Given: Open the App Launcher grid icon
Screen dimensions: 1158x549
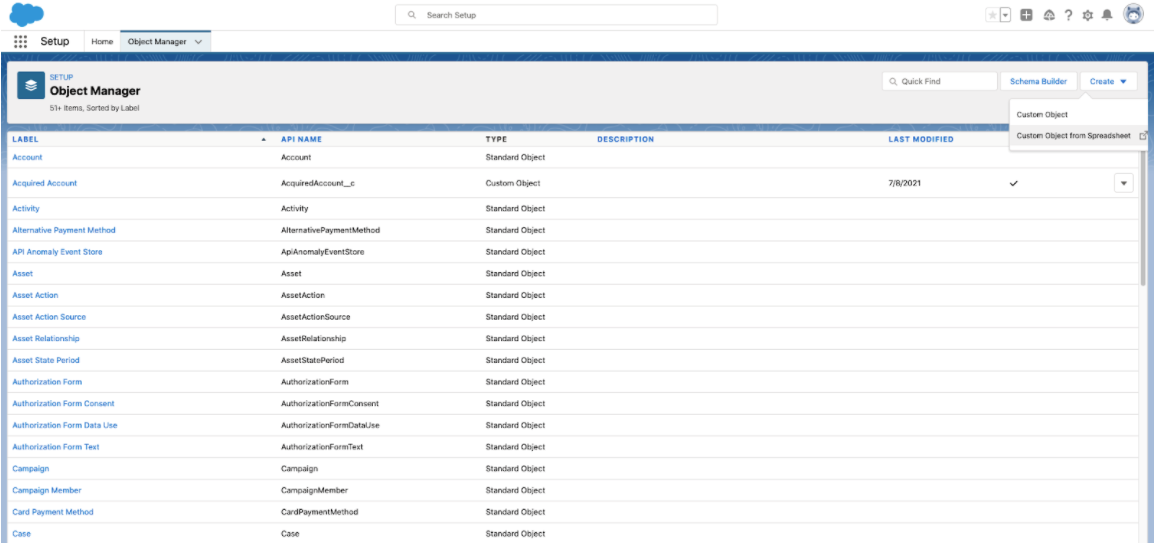Looking at the screenshot, I should [x=20, y=41].
